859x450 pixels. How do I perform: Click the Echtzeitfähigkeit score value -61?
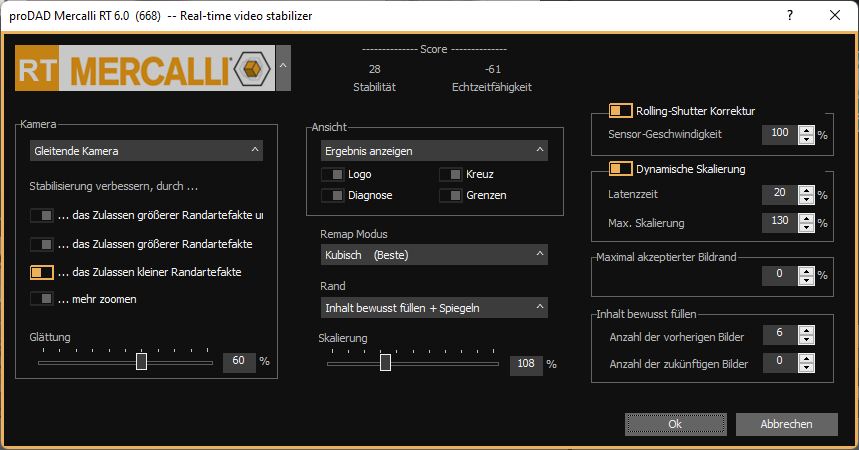pos(493,69)
